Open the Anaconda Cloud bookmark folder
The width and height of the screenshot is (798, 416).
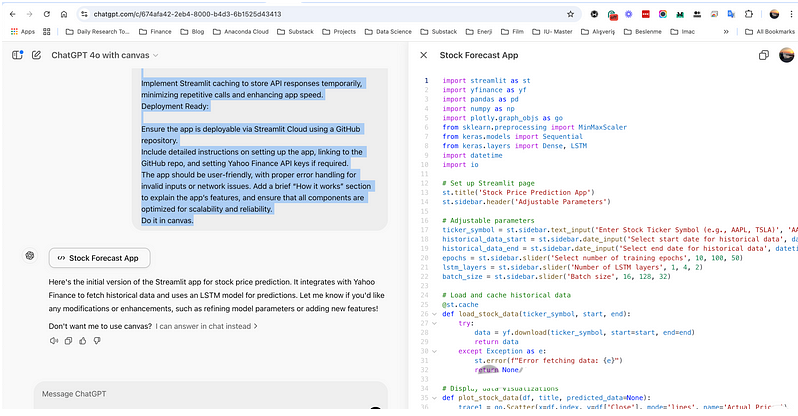tap(241, 32)
